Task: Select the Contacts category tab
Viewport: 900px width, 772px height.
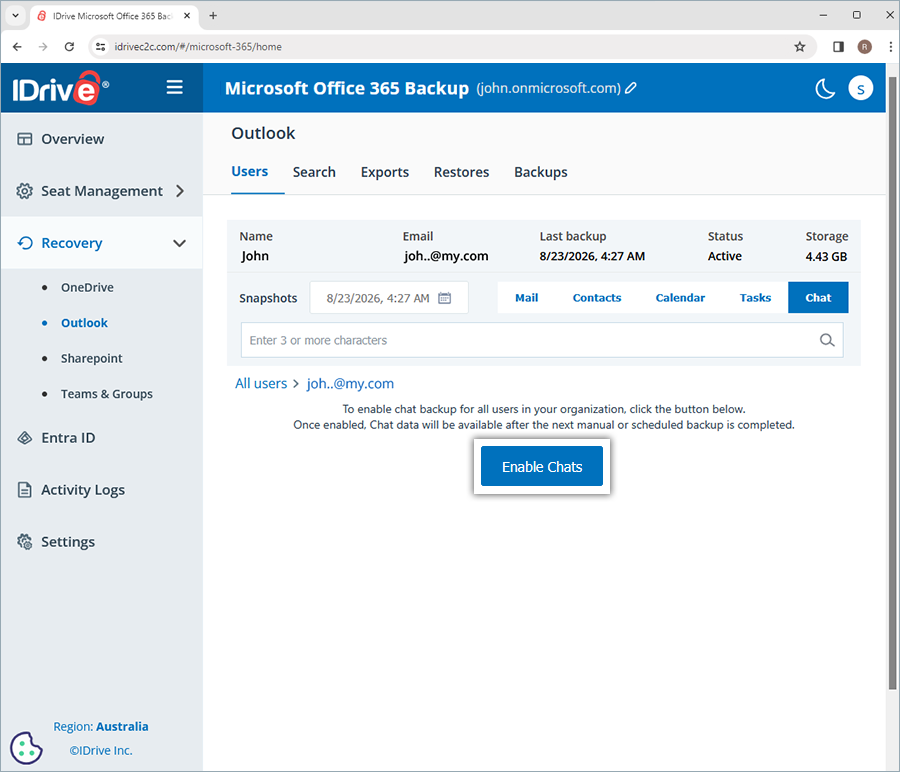Action: tap(597, 298)
